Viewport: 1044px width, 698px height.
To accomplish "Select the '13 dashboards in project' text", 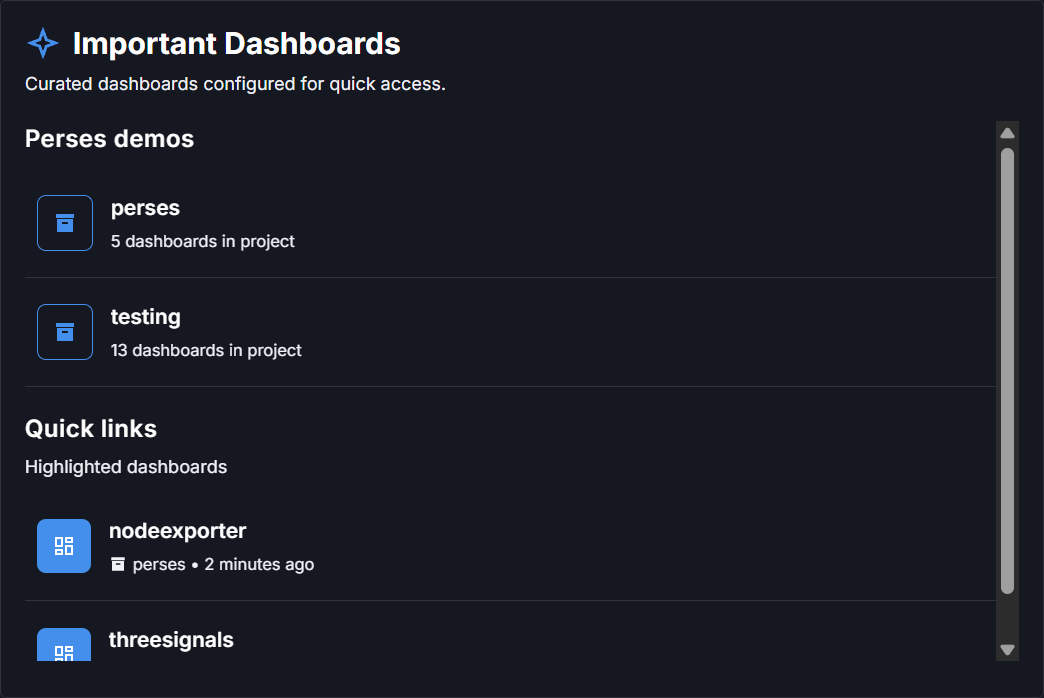I will click(x=206, y=350).
